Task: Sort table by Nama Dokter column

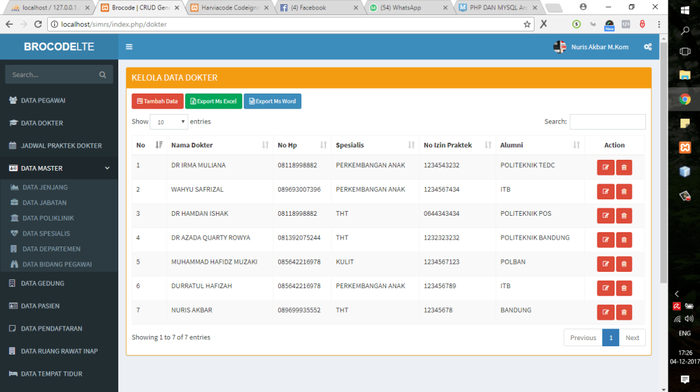Action: 220,145
